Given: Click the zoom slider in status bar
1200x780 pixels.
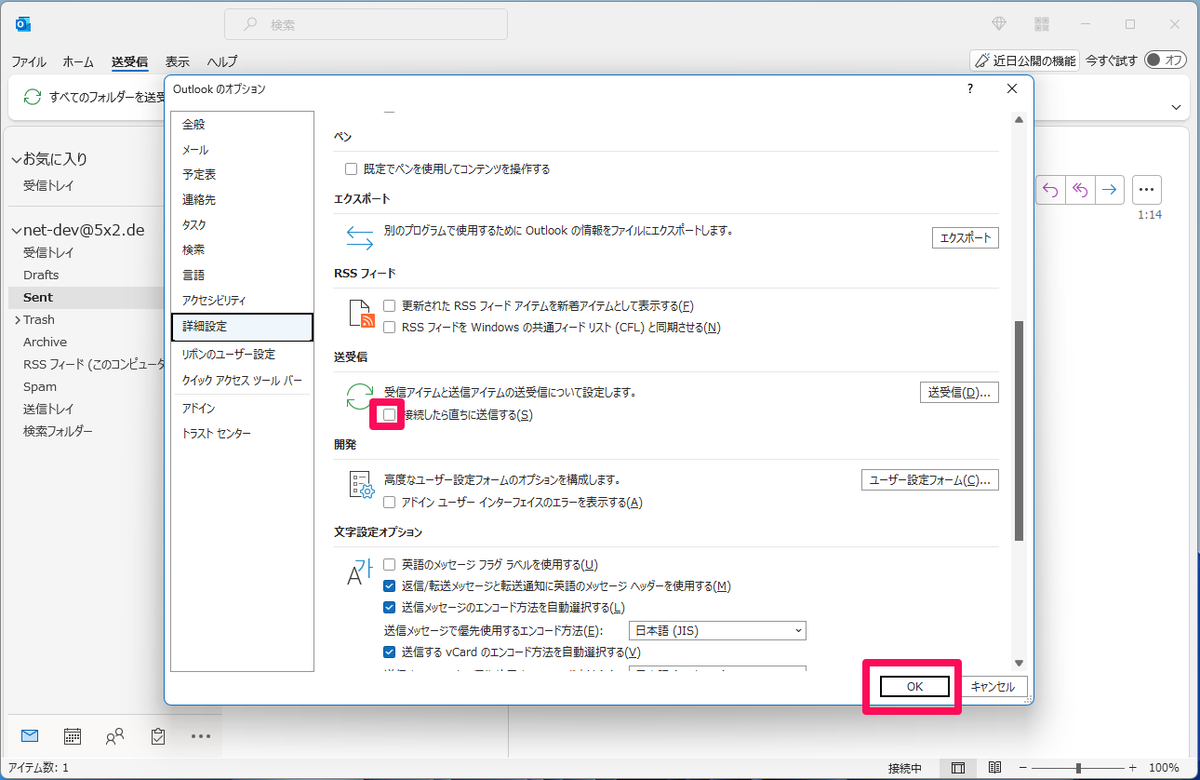Looking at the screenshot, I should click(x=1079, y=768).
